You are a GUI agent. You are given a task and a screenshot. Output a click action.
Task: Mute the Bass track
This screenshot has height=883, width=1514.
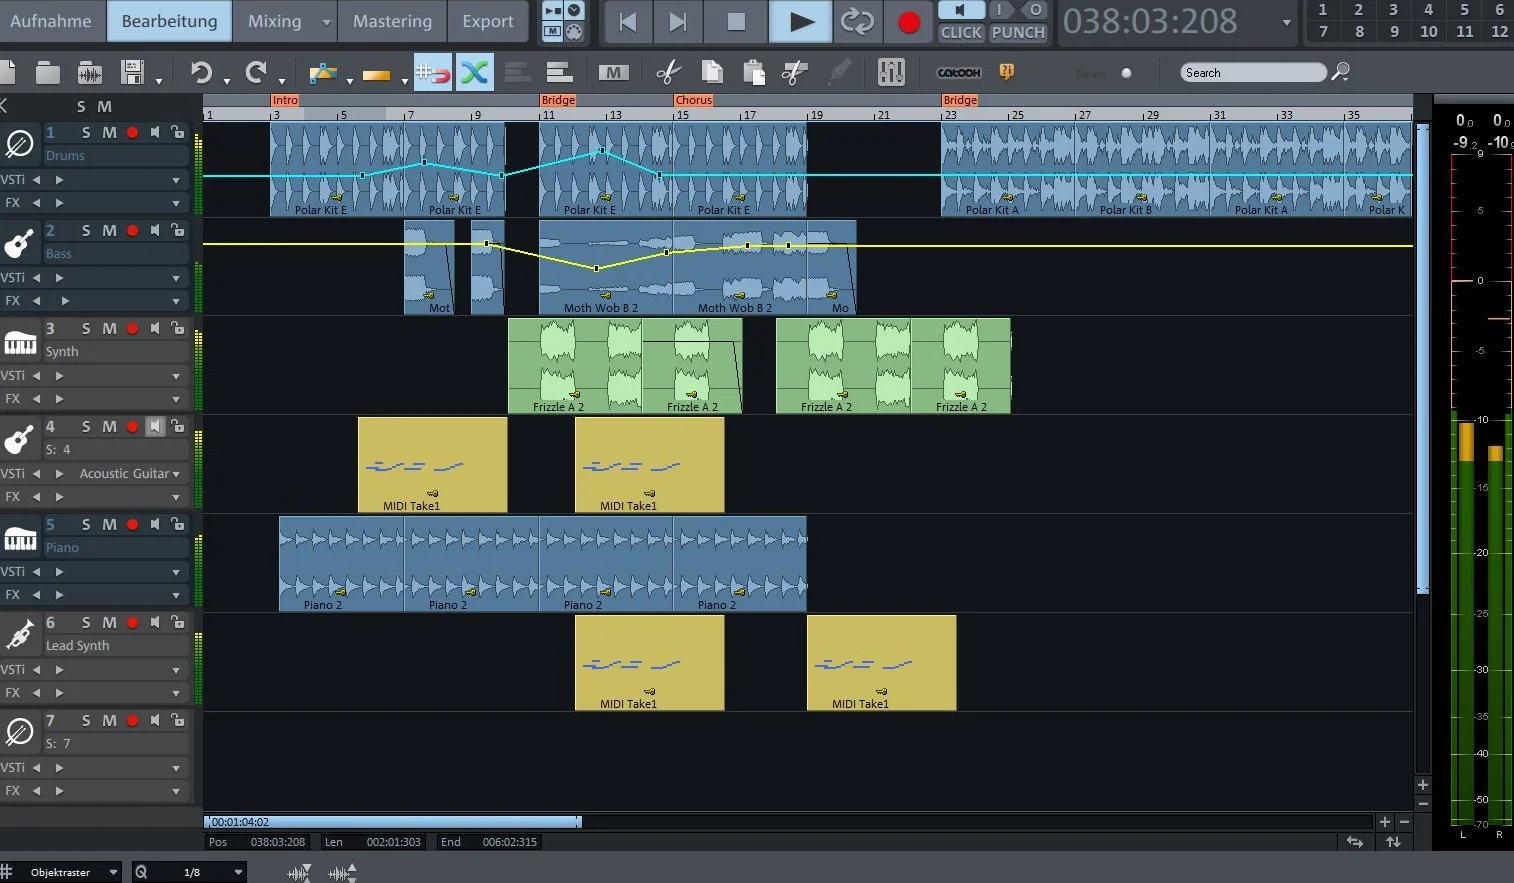(x=109, y=230)
